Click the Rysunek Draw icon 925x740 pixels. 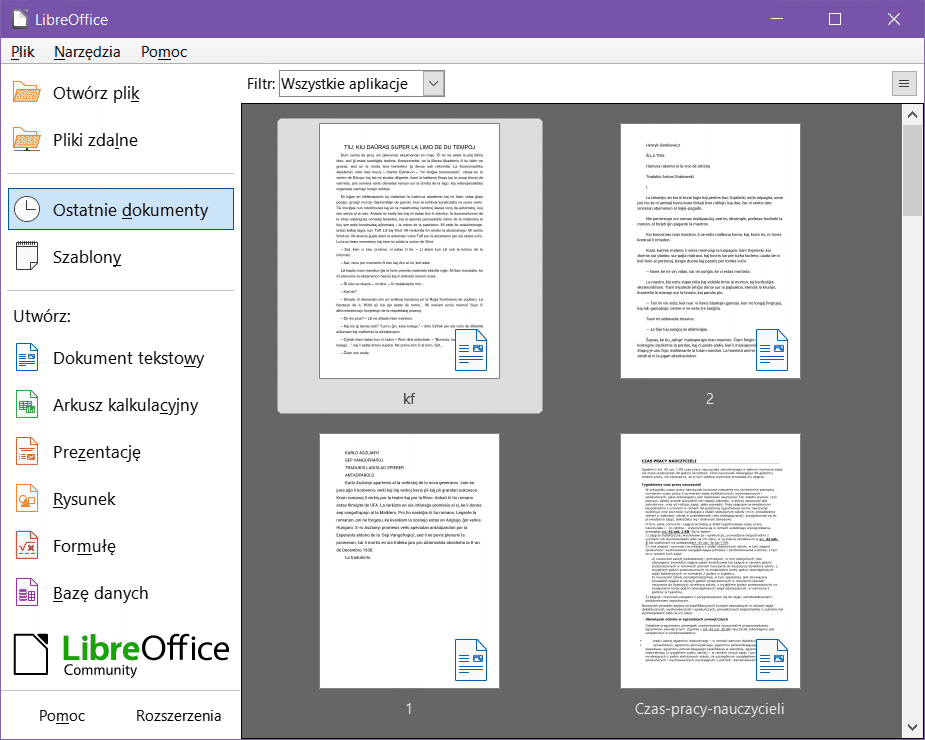pyautogui.click(x=27, y=499)
